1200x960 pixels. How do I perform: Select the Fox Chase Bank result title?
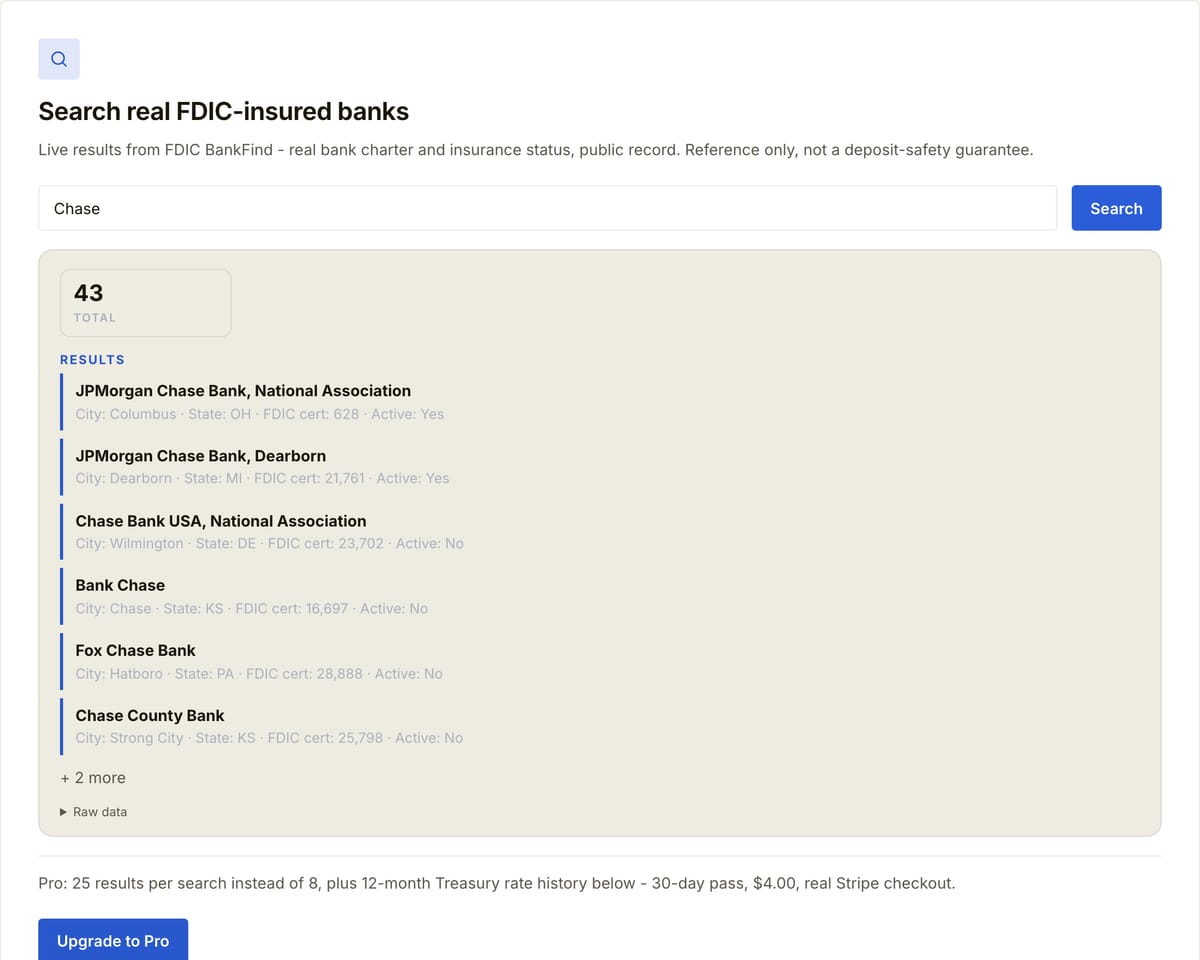pyautogui.click(x=135, y=650)
